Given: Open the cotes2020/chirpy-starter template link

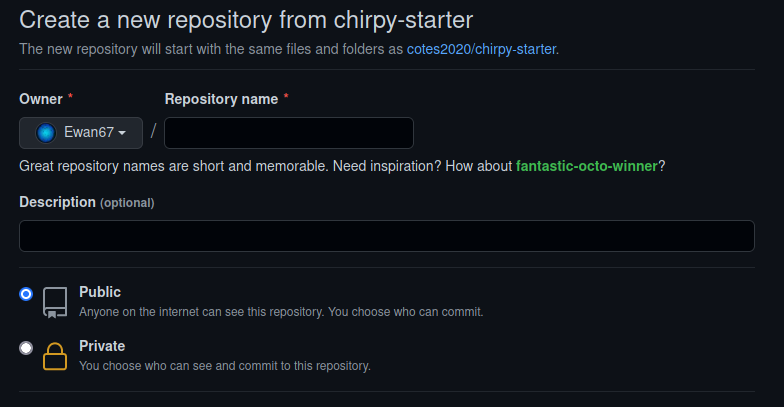Looking at the screenshot, I should coord(482,49).
